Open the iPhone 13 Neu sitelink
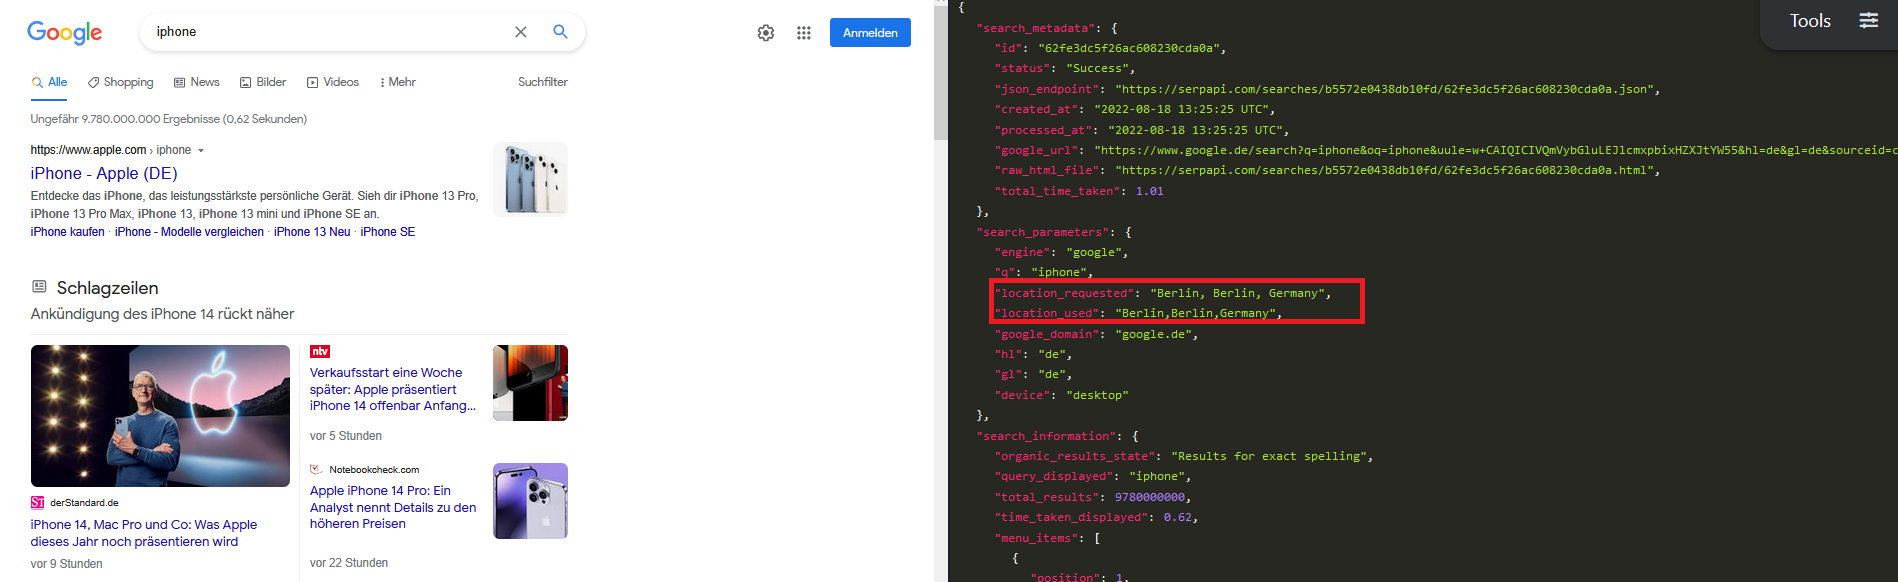 pos(312,232)
